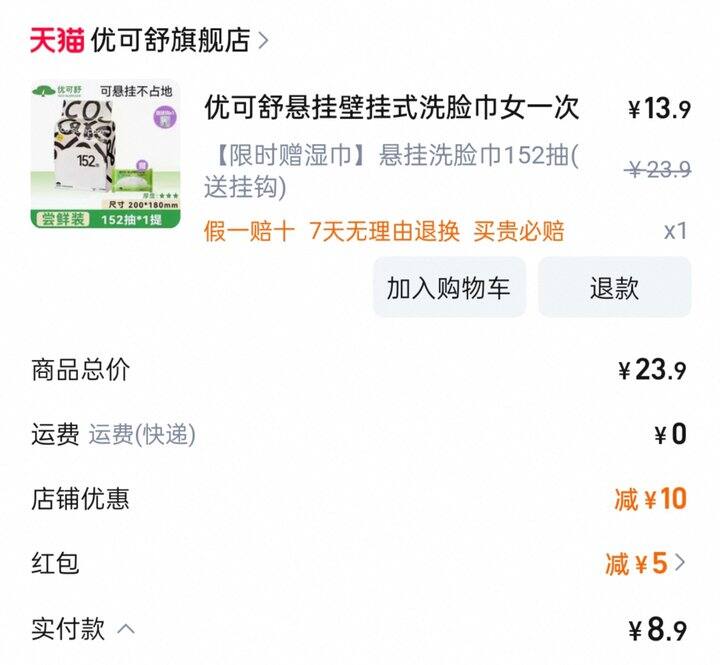Open the product thumbnail image

pos(106,154)
